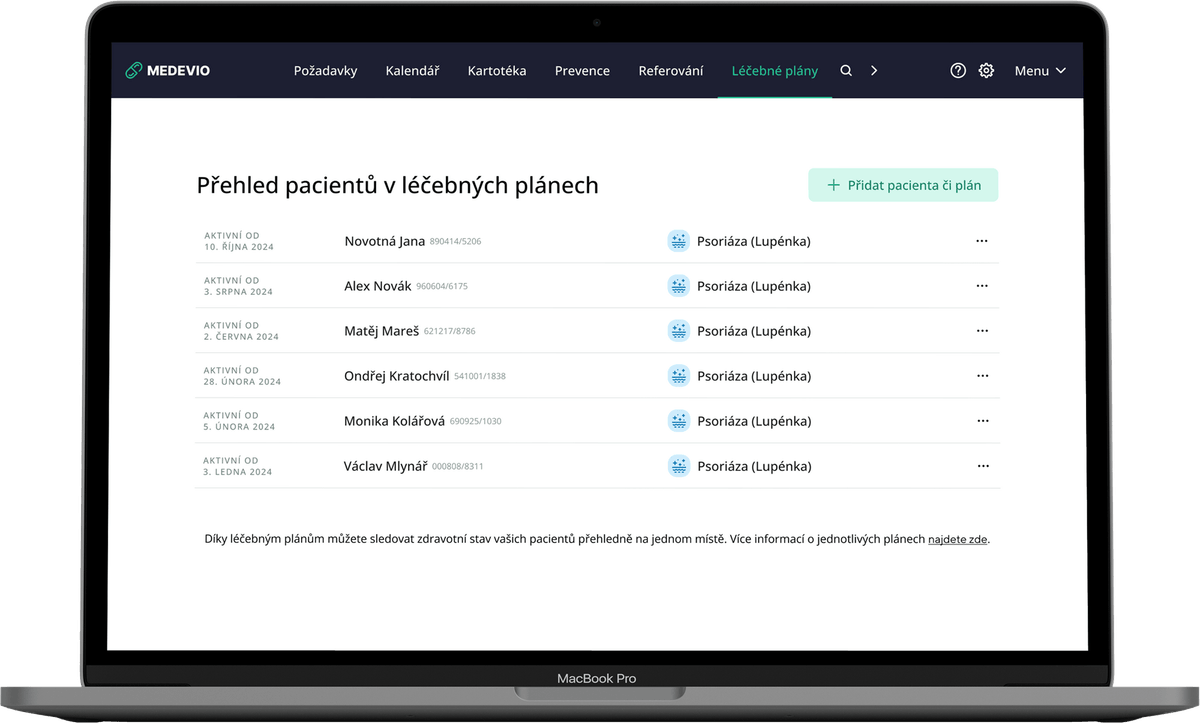Viewport: 1200px width, 723px height.
Task: Follow the 'najdete zde' link
Action: pos(957,540)
